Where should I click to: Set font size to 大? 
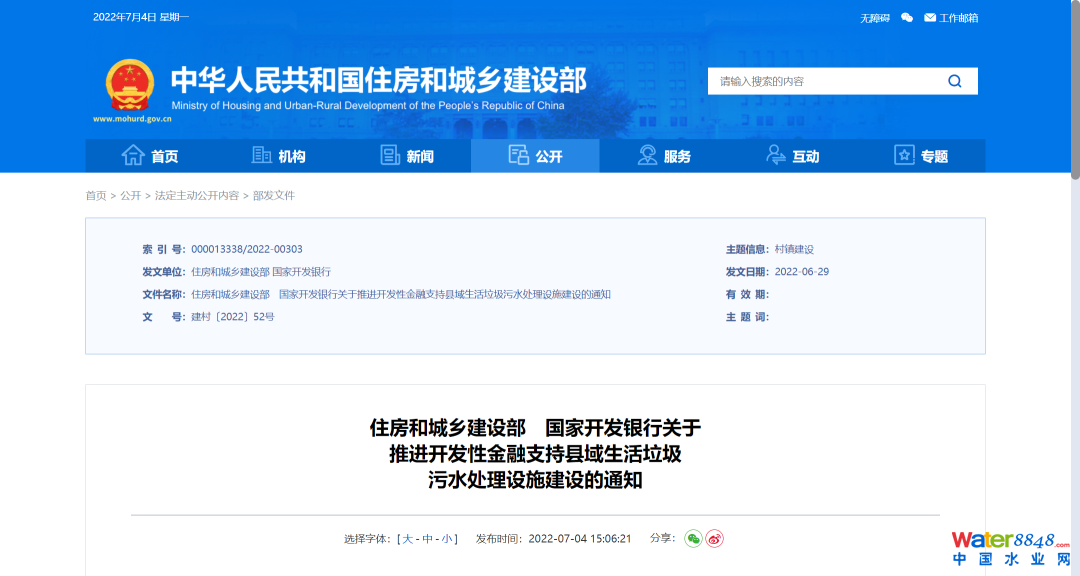[407, 539]
